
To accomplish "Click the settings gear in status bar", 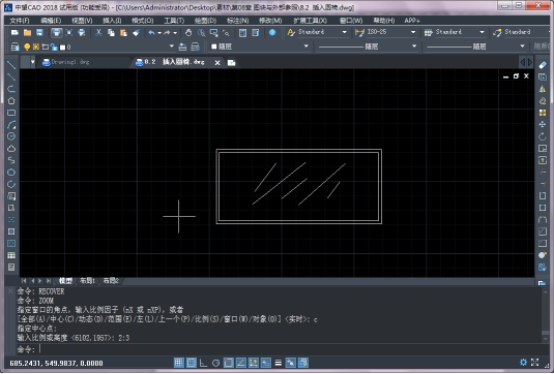I will pyautogui.click(x=523, y=362).
